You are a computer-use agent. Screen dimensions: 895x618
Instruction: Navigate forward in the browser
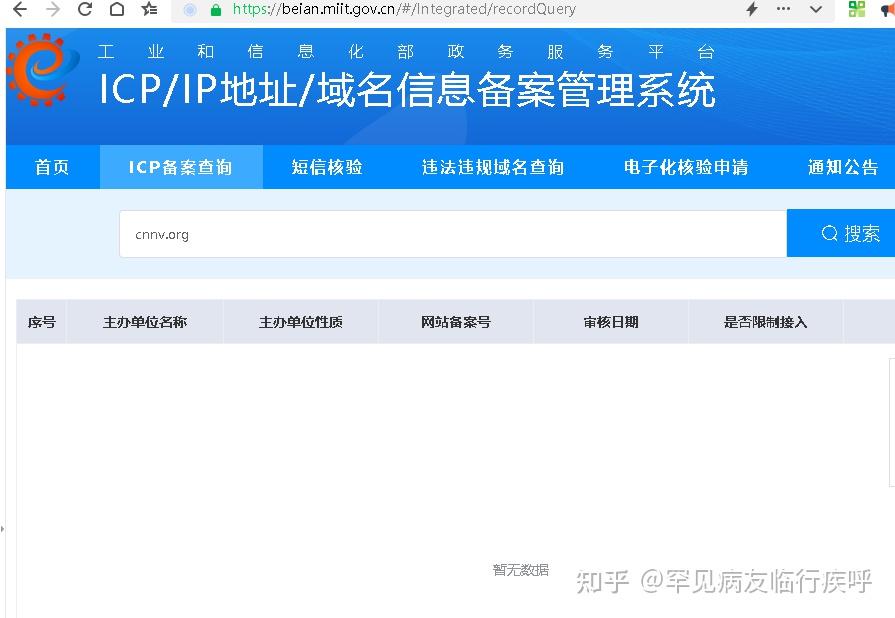[51, 10]
